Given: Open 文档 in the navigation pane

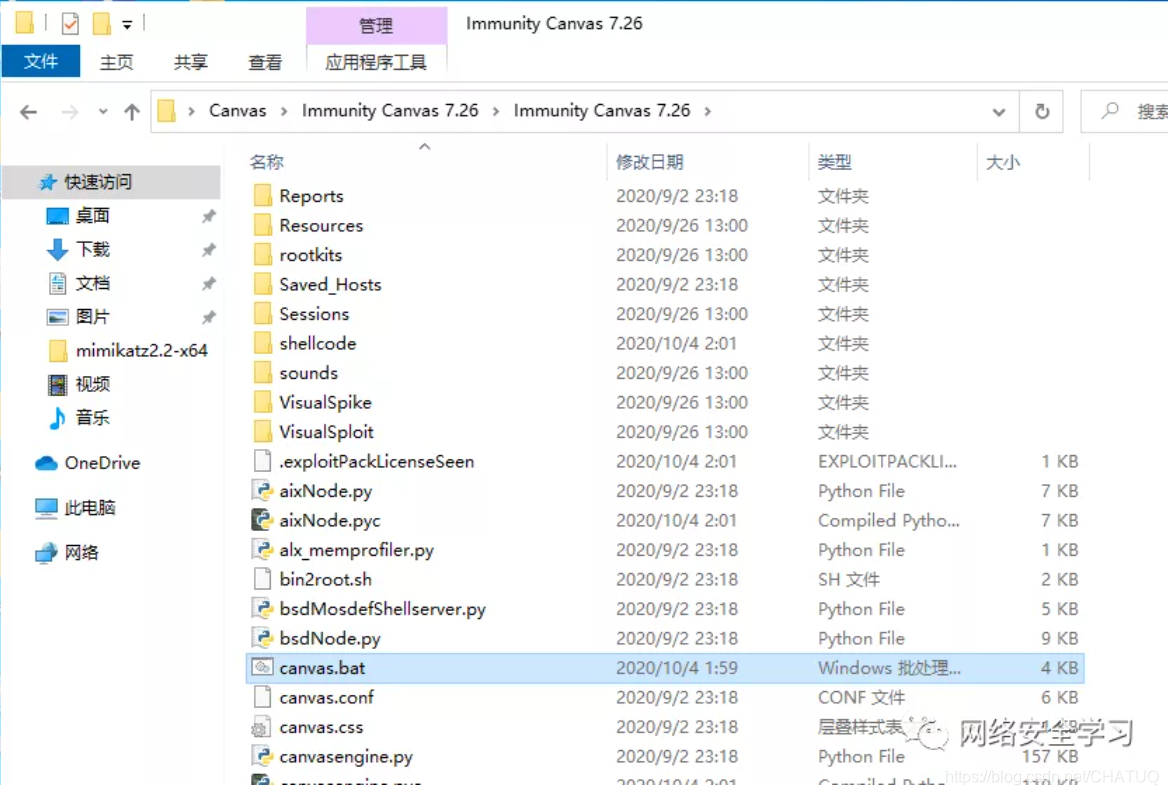Looking at the screenshot, I should click(x=92, y=283).
